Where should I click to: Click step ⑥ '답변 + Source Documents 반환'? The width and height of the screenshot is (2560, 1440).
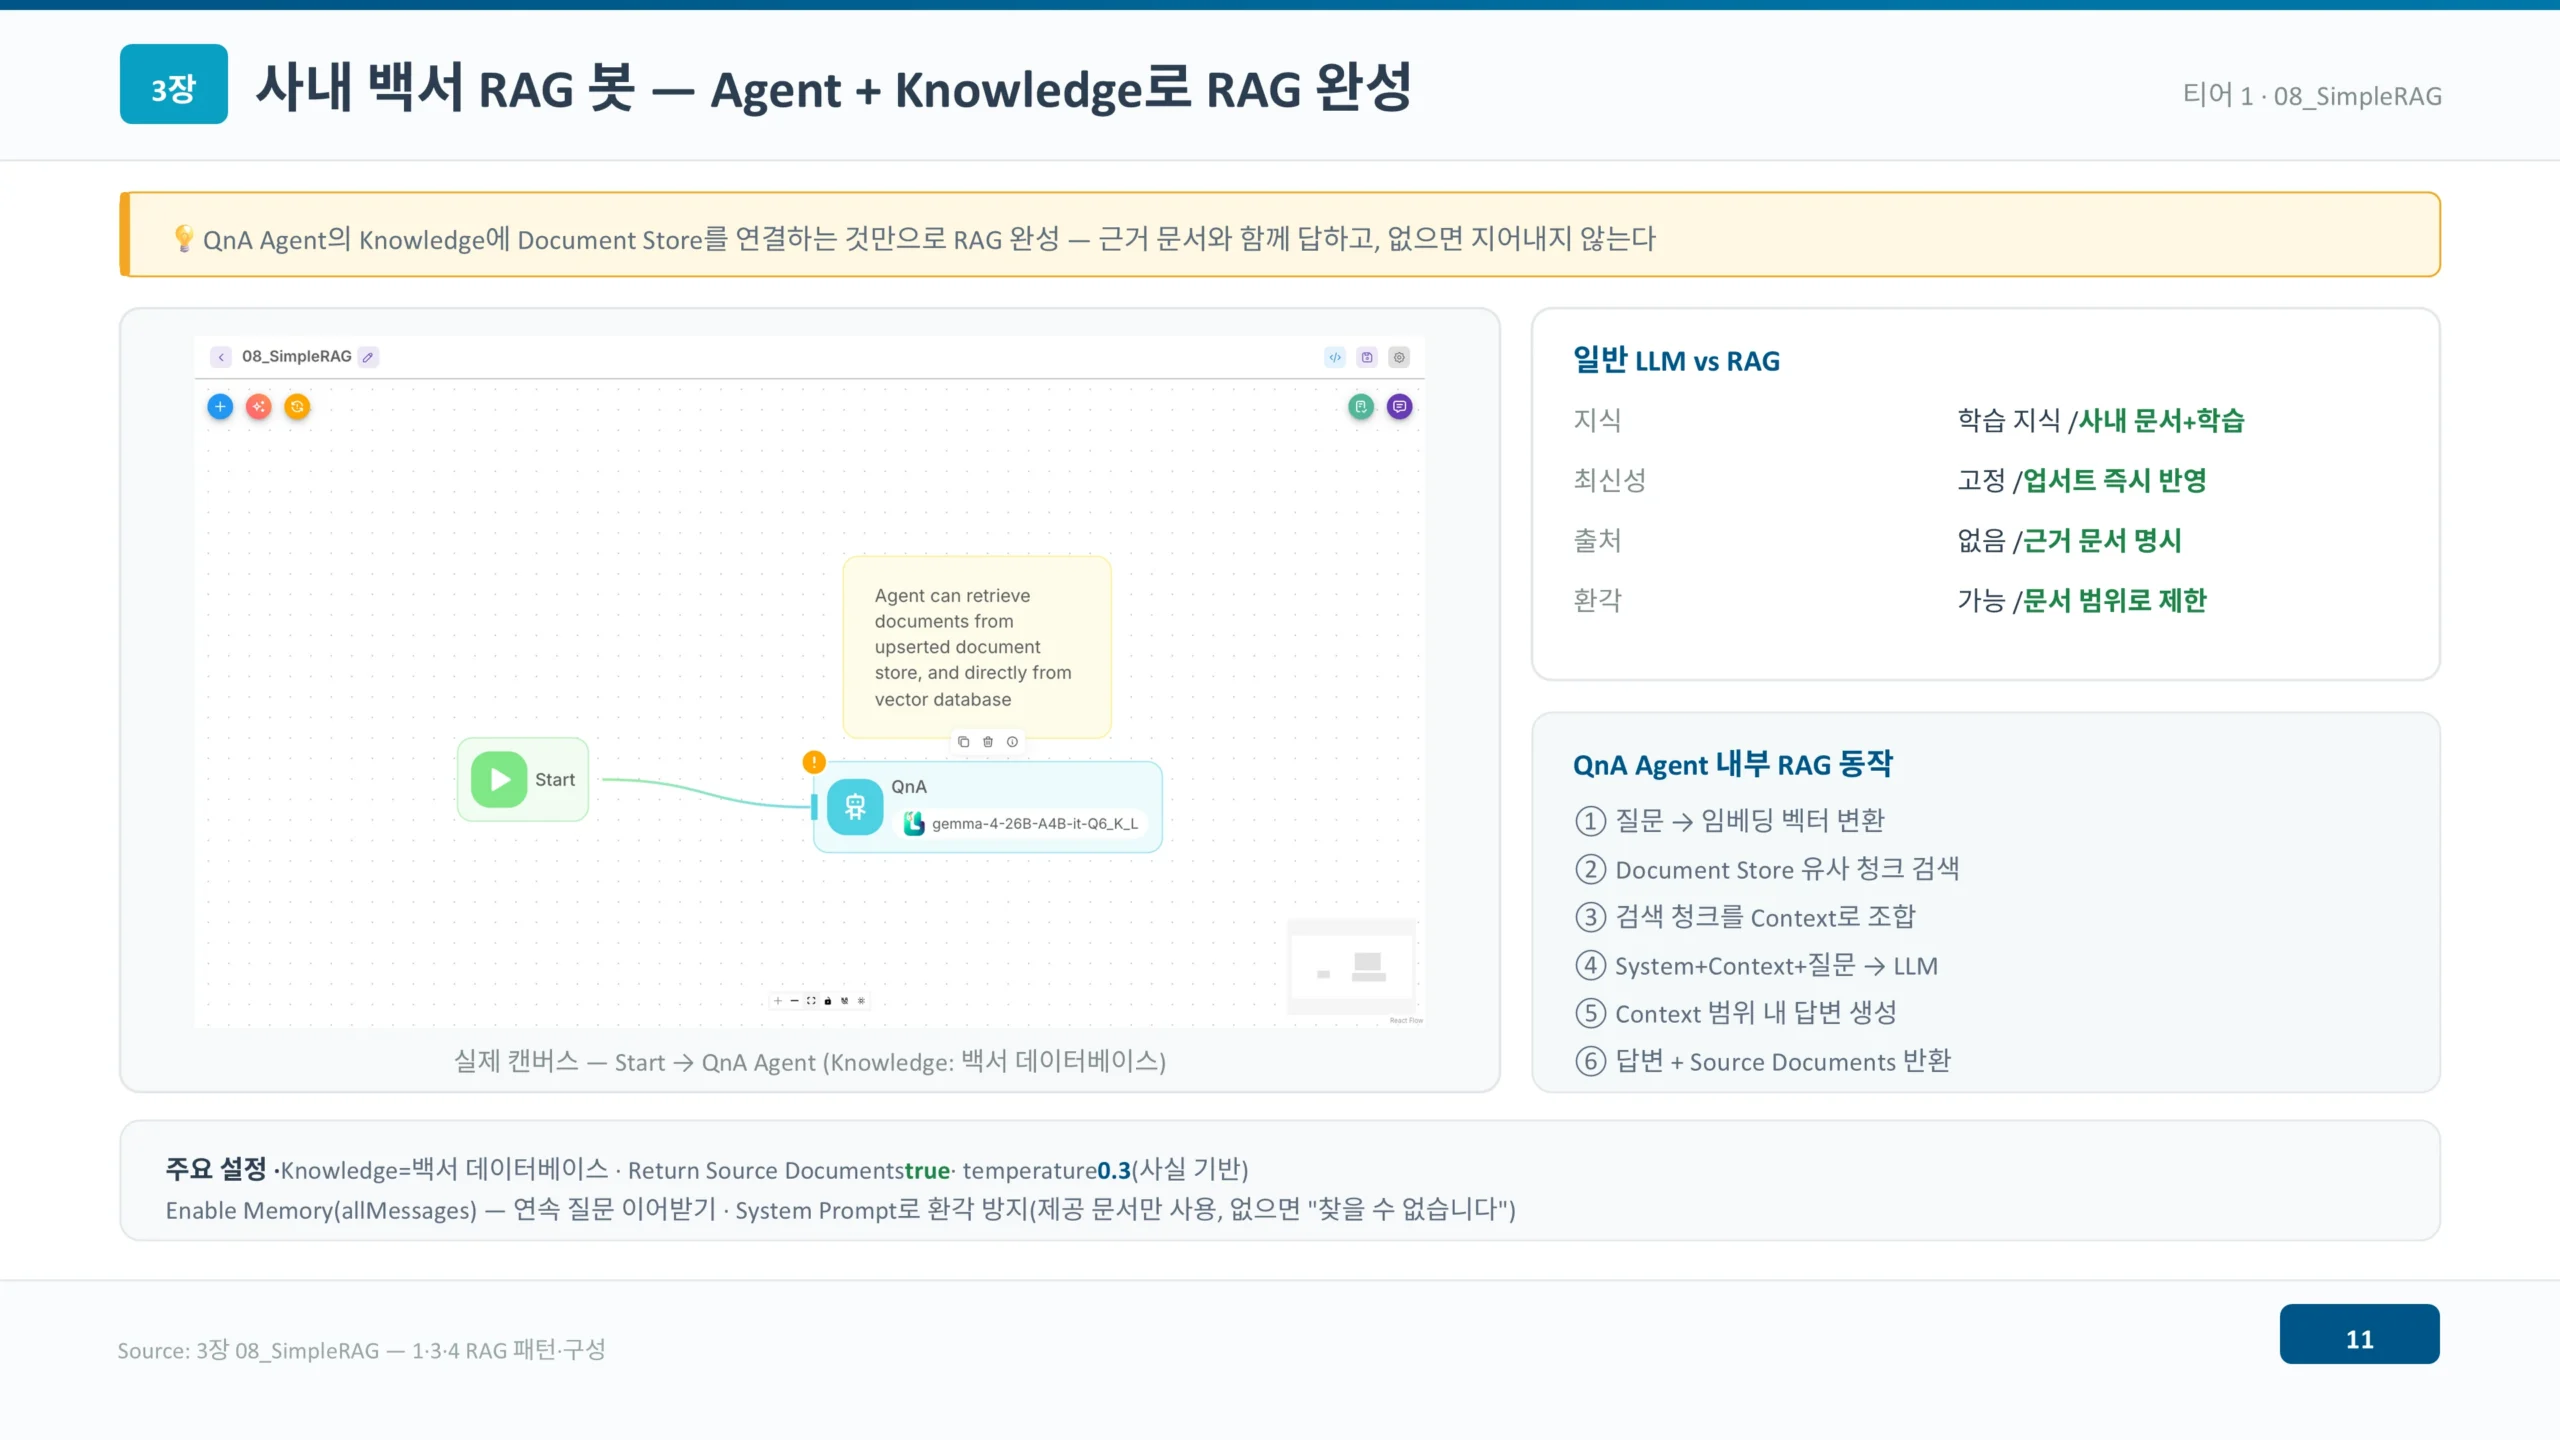point(1763,1061)
